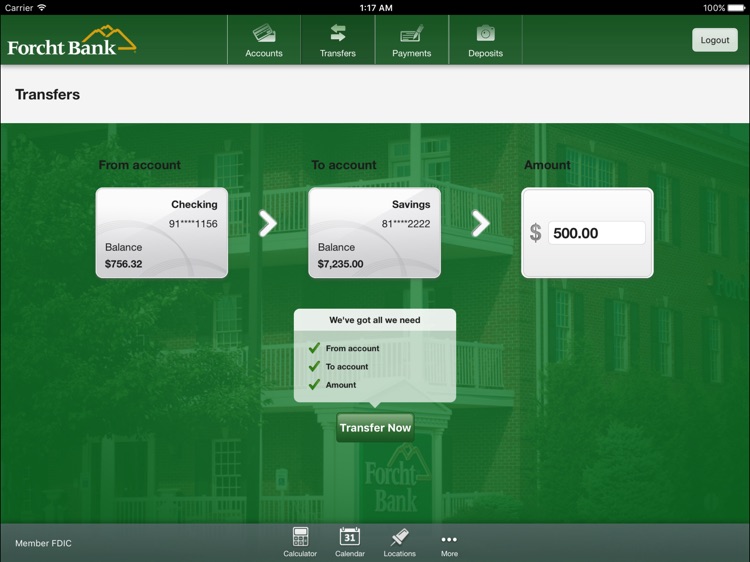Click the account number 81****2222

[406, 224]
